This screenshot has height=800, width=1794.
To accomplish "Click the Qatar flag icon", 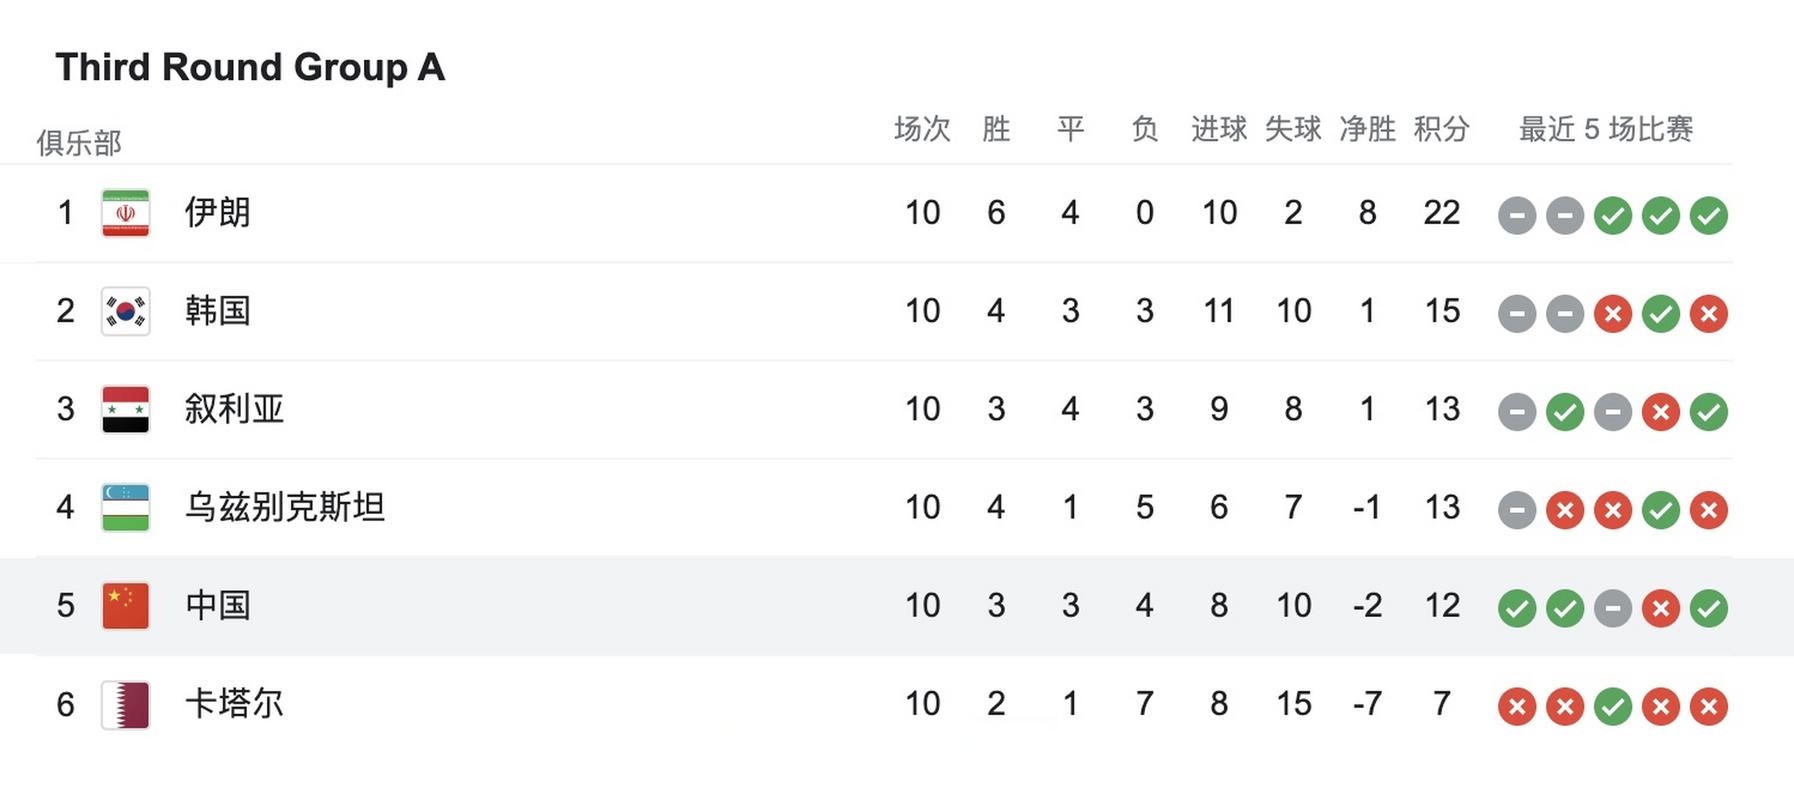I will (x=126, y=704).
